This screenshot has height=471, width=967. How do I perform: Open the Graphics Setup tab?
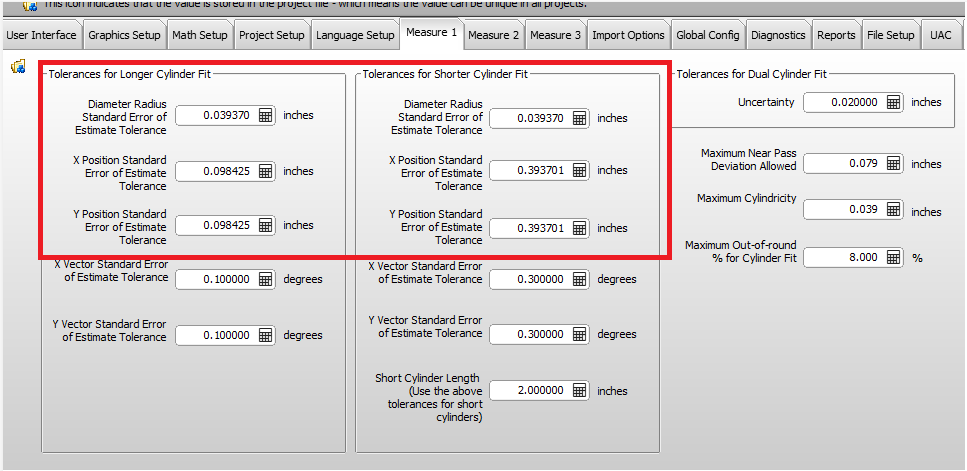point(124,35)
